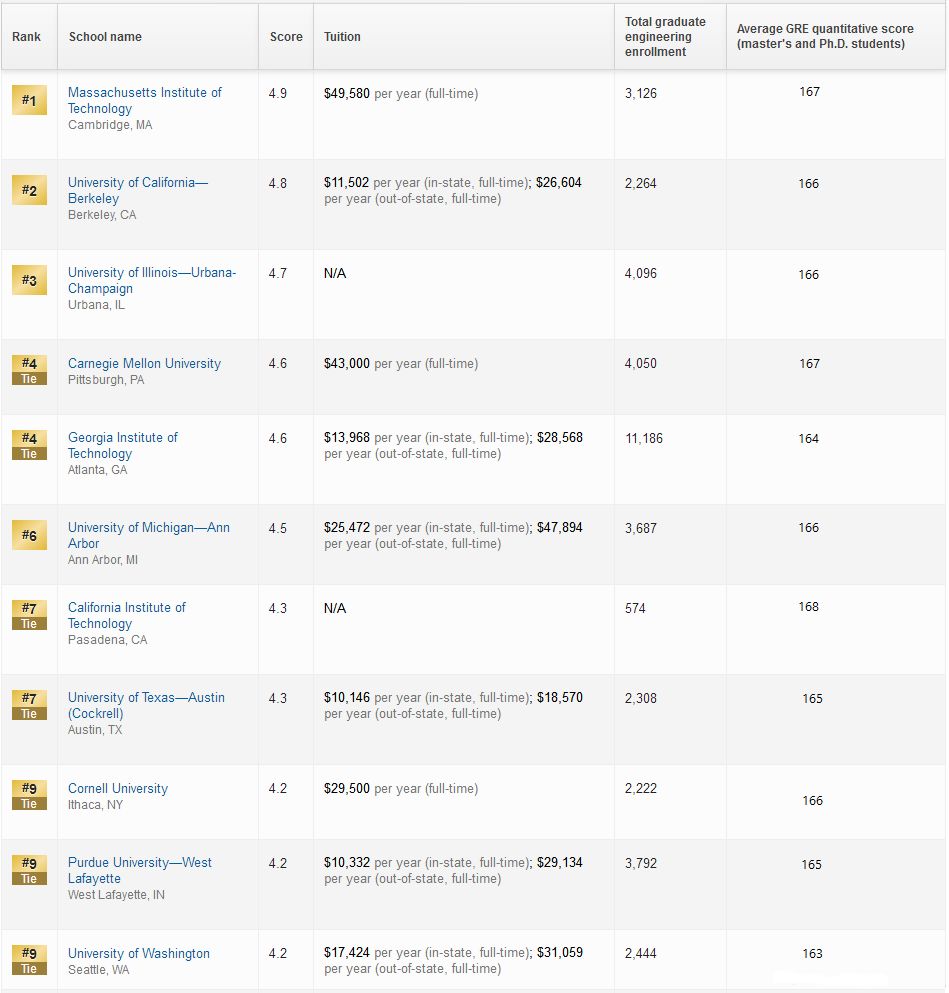The image size is (949, 993).
Task: Select enrollment value 2,444
Action: 641,953
